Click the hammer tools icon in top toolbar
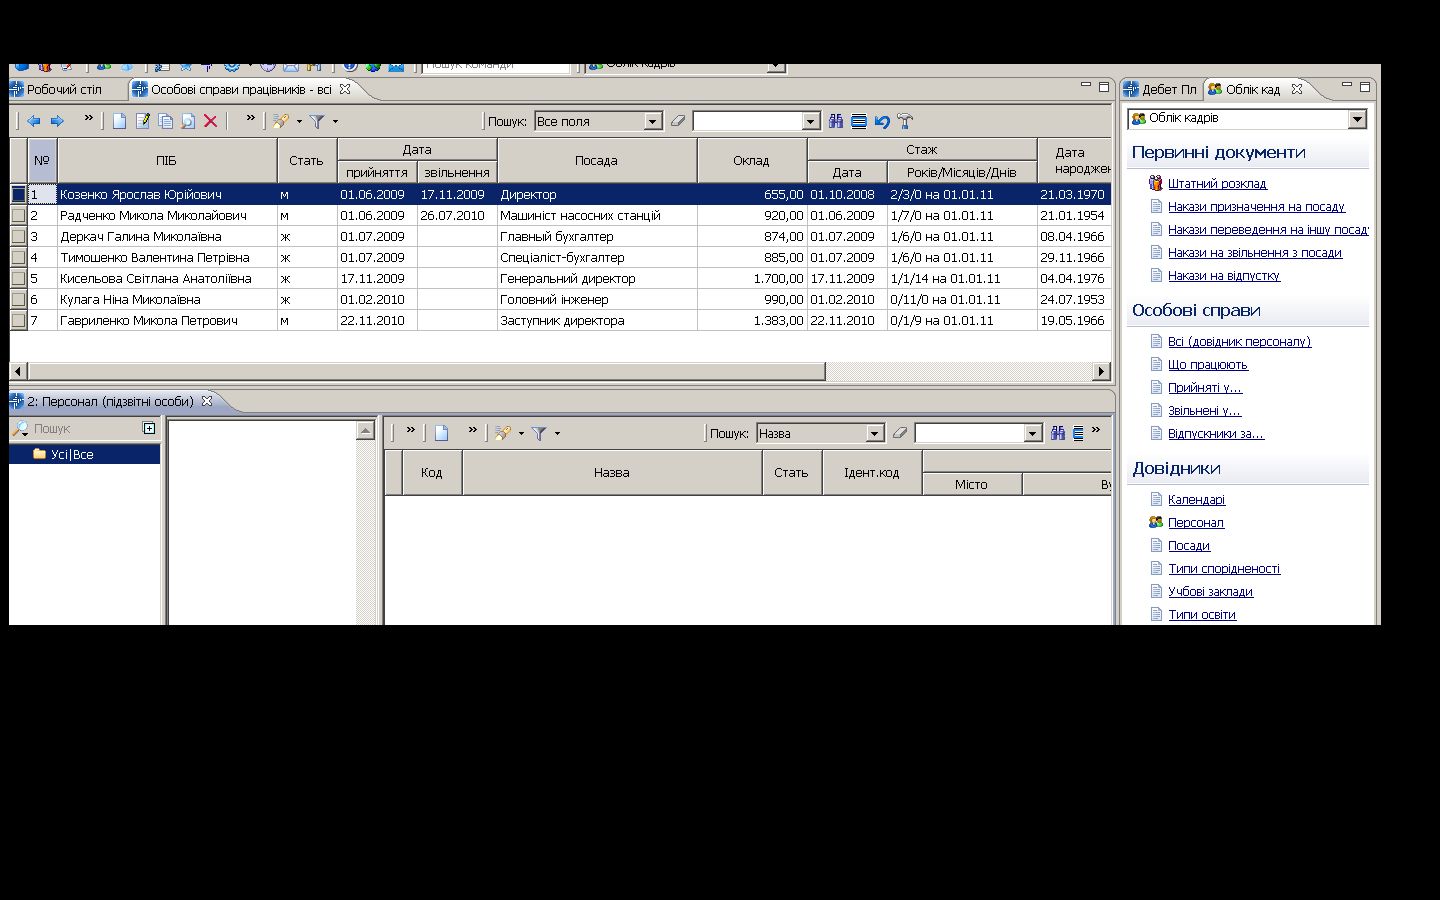This screenshot has height=900, width=1440. click(x=905, y=121)
